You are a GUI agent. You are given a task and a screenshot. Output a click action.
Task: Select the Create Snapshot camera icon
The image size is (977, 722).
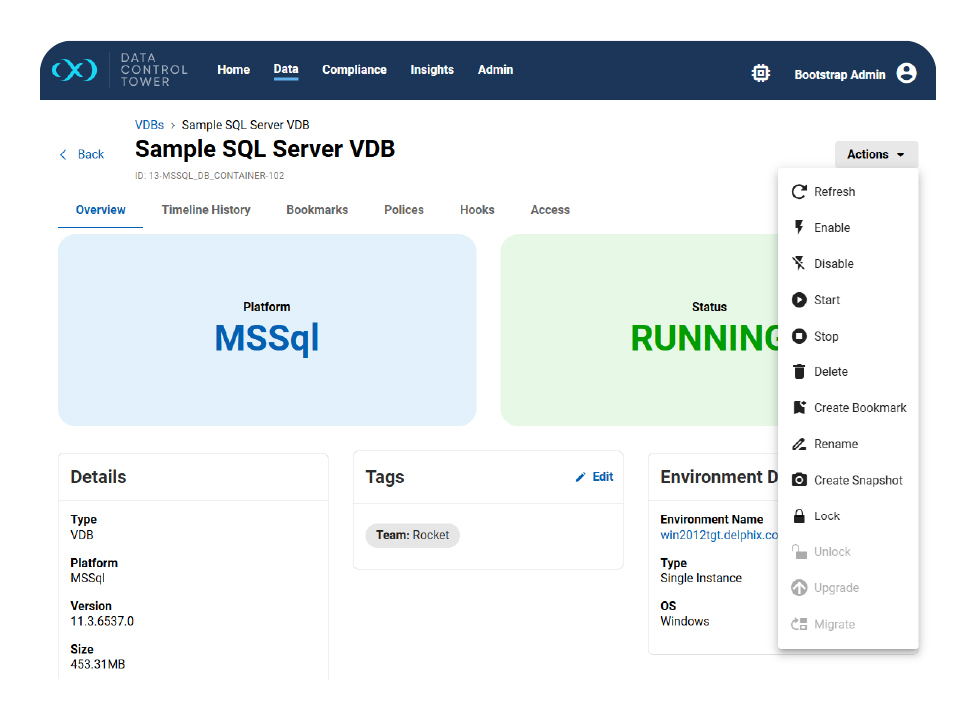pyautogui.click(x=799, y=479)
